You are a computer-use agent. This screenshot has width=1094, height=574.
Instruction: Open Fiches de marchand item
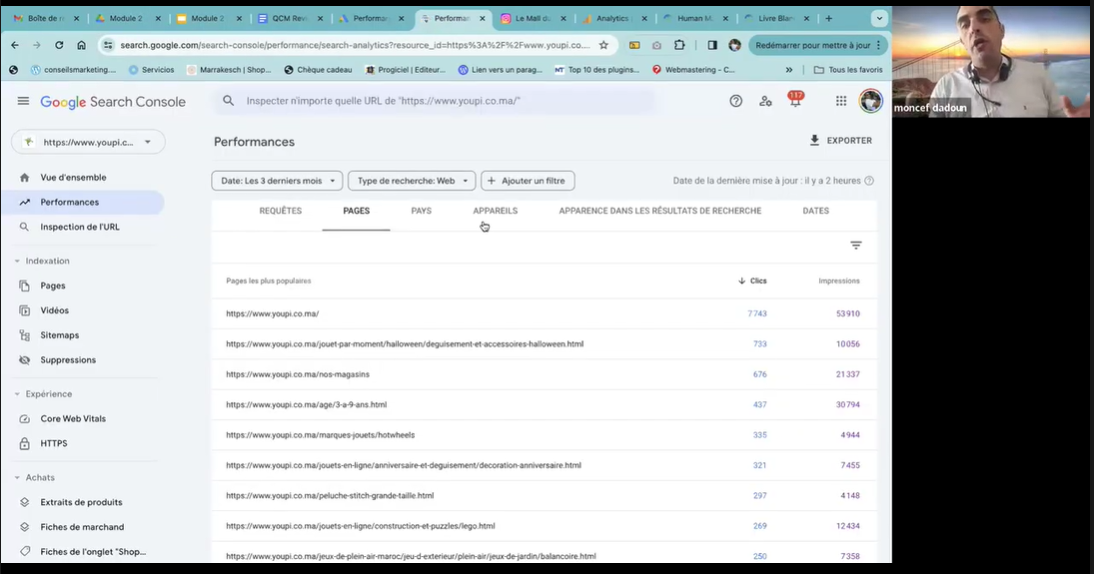82,527
